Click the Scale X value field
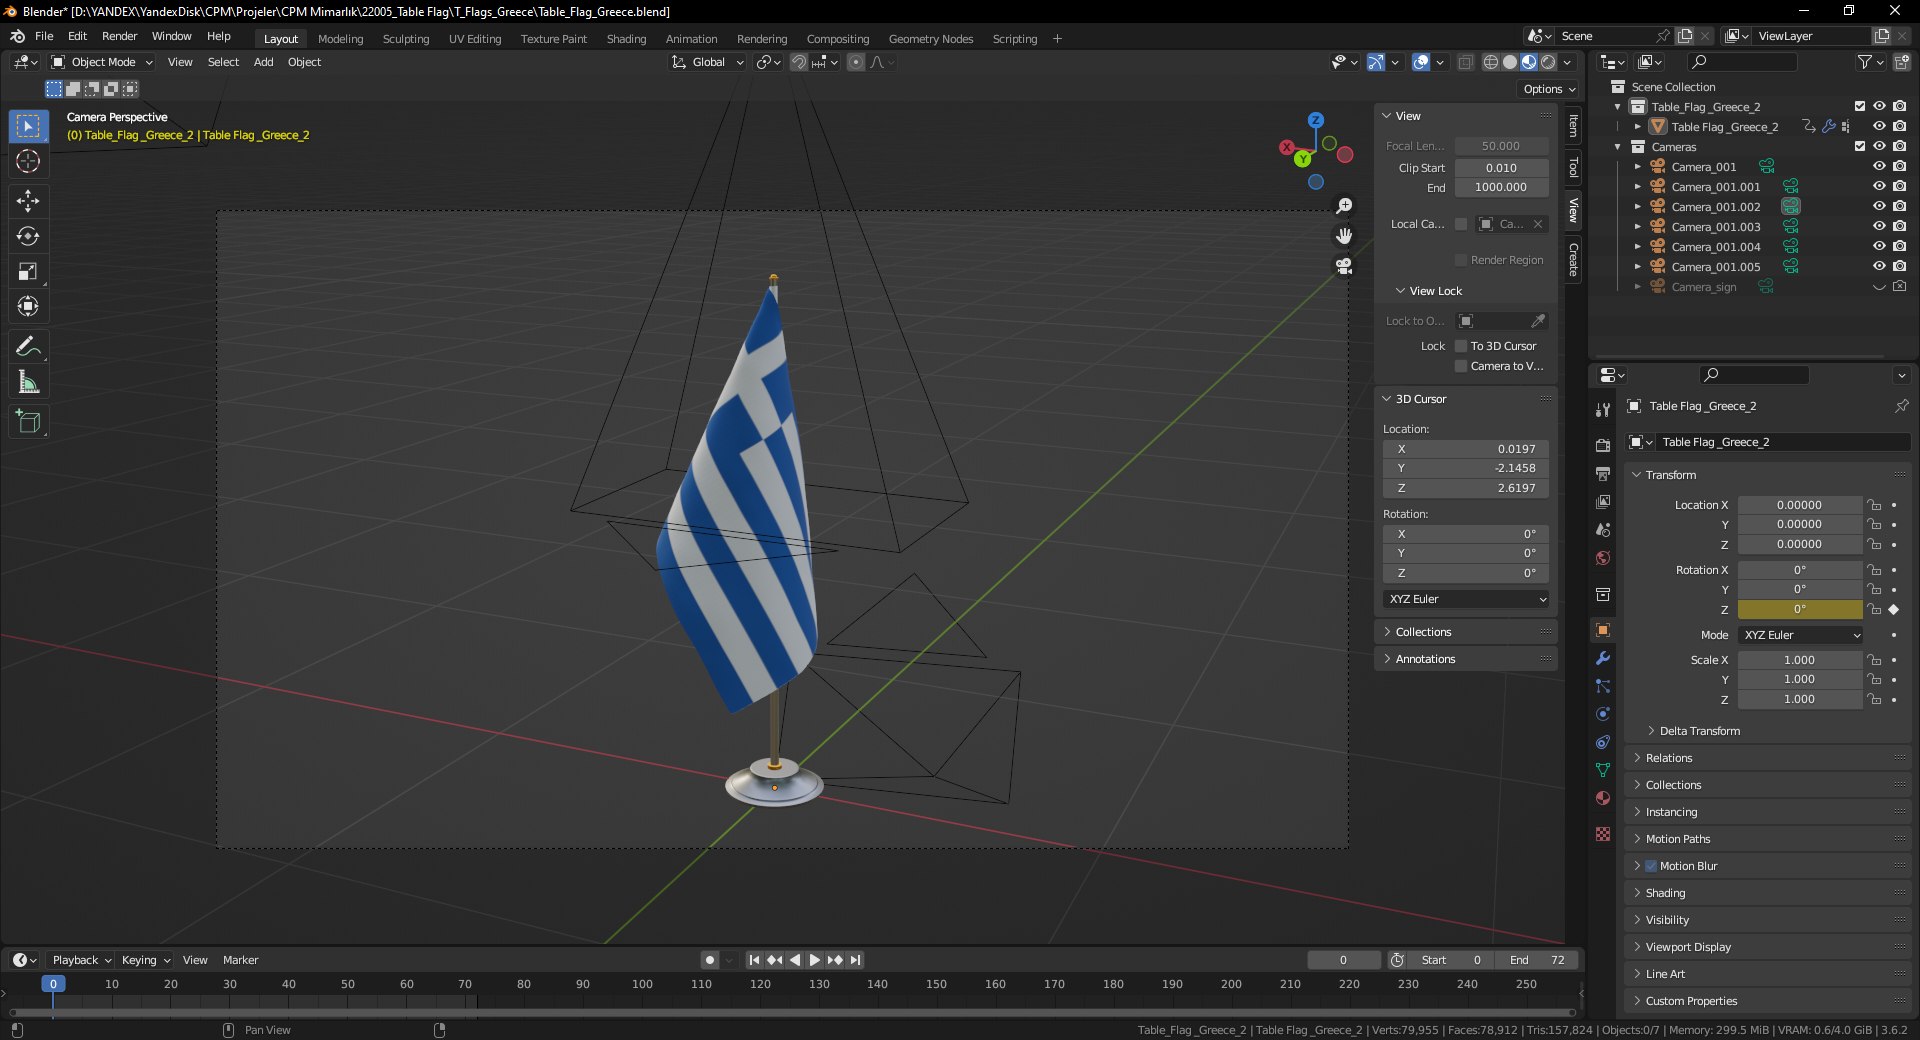Viewport: 1920px width, 1040px height. (1799, 660)
